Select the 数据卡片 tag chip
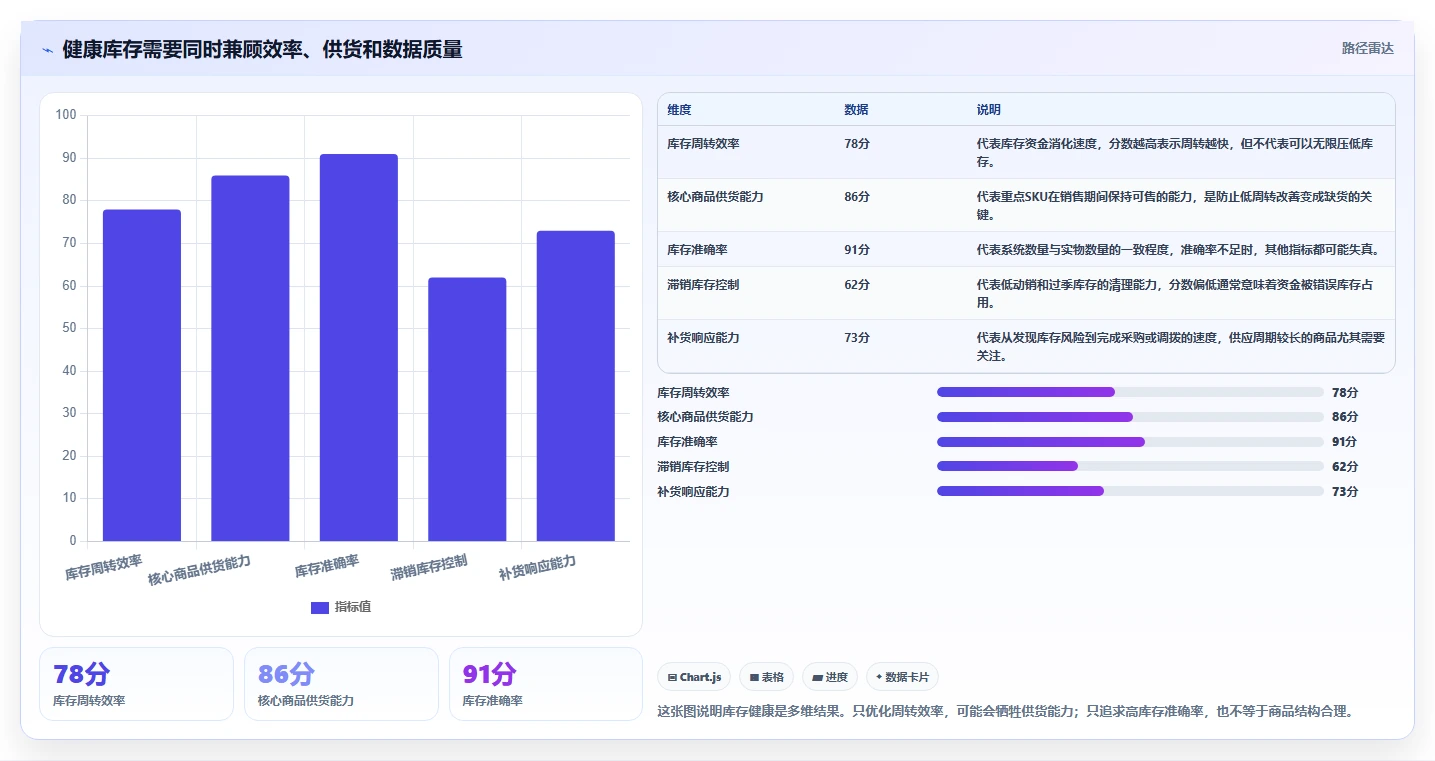This screenshot has width=1435, height=761. [902, 677]
